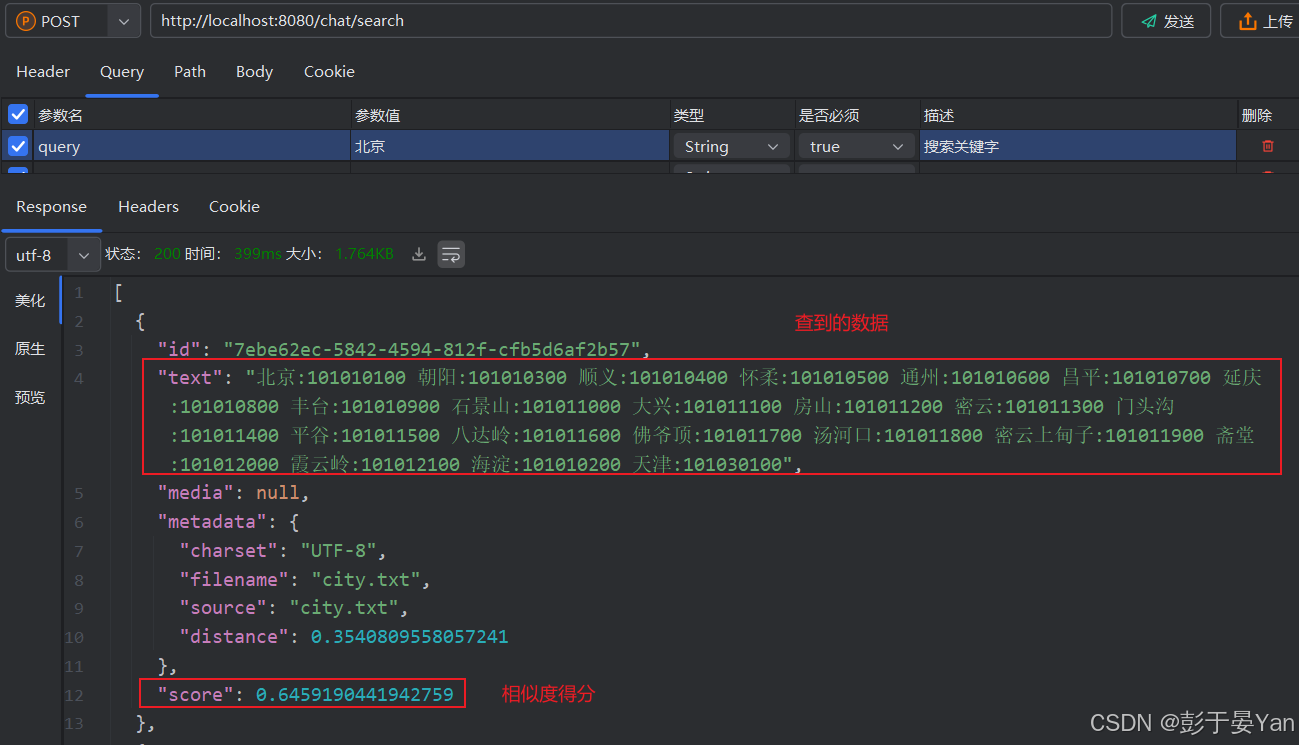Uncheck the query parameter checkbox
This screenshot has width=1299, height=745.
[x=18, y=146]
